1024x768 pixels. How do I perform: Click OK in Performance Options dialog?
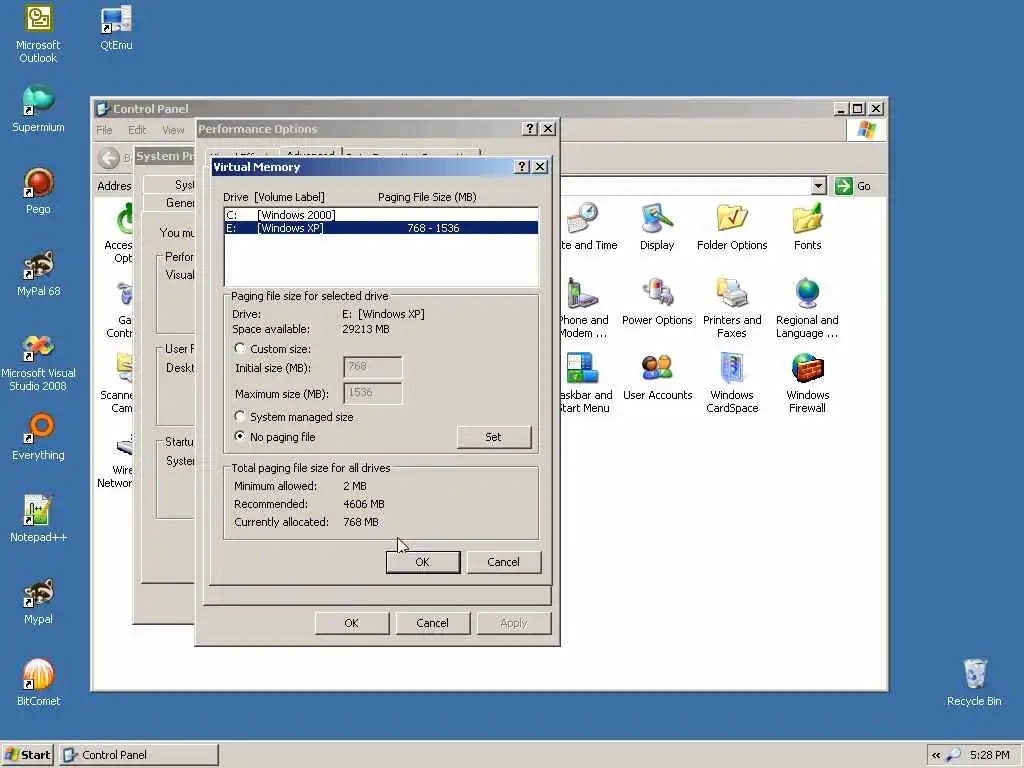point(351,623)
